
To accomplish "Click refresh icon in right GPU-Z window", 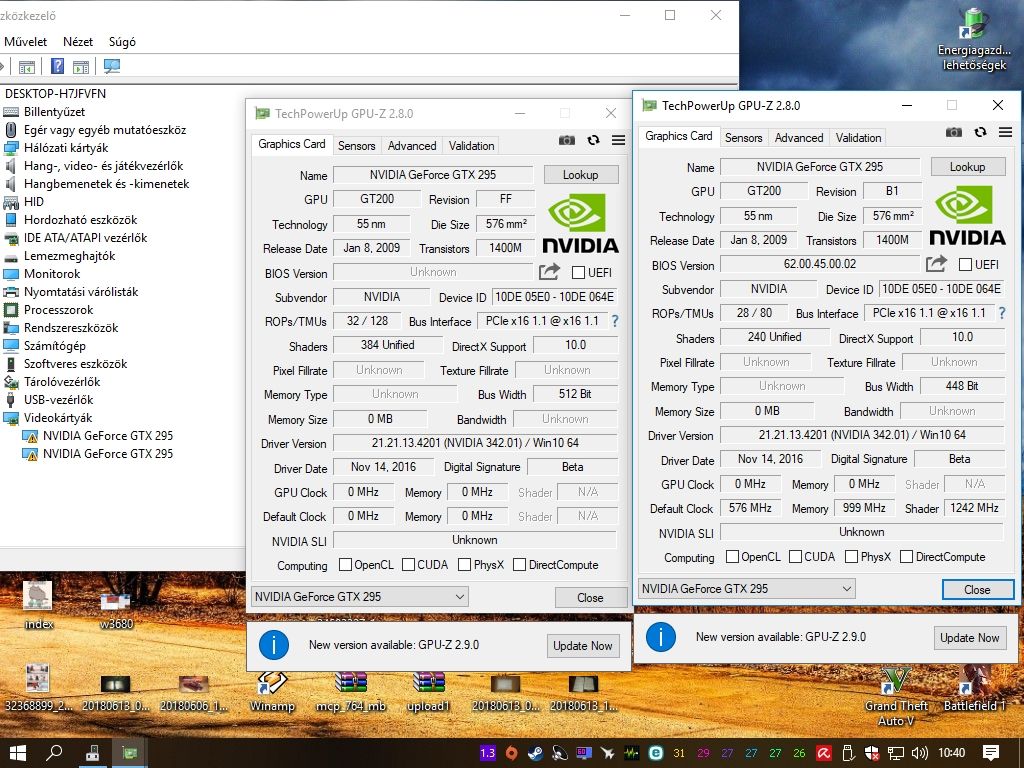I will 980,133.
